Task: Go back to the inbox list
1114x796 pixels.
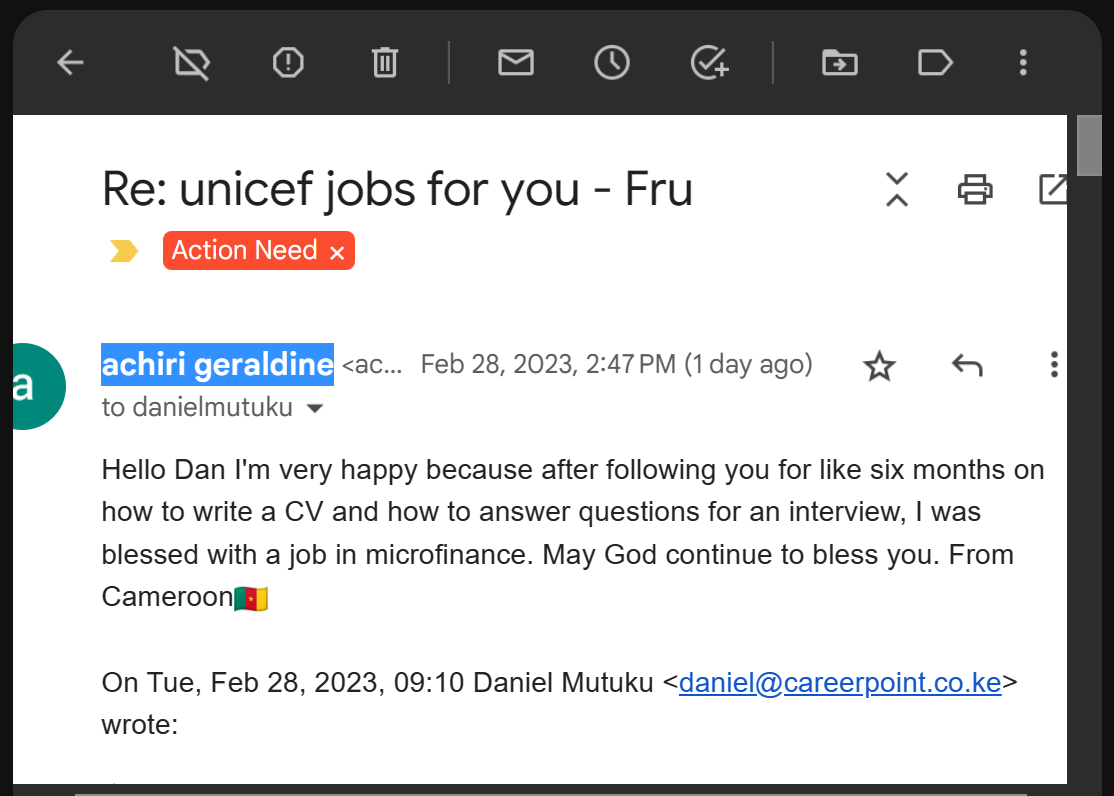Action: click(70, 63)
